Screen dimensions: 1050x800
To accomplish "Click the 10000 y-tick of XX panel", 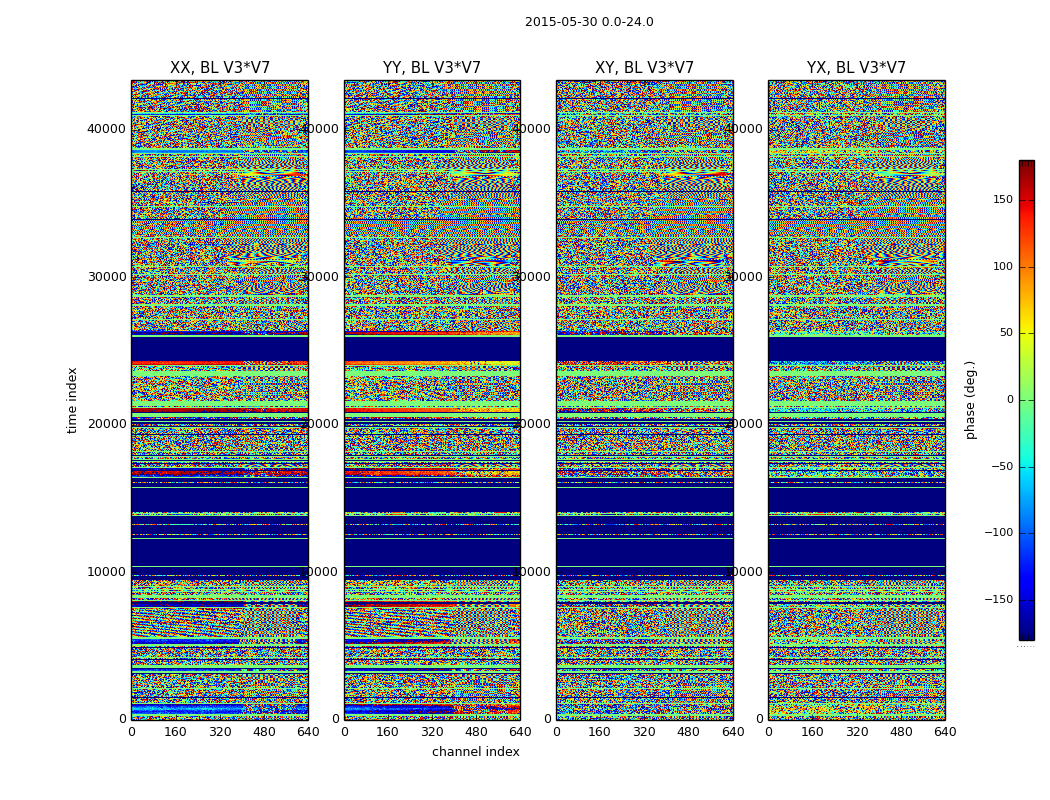I will 106,571.
